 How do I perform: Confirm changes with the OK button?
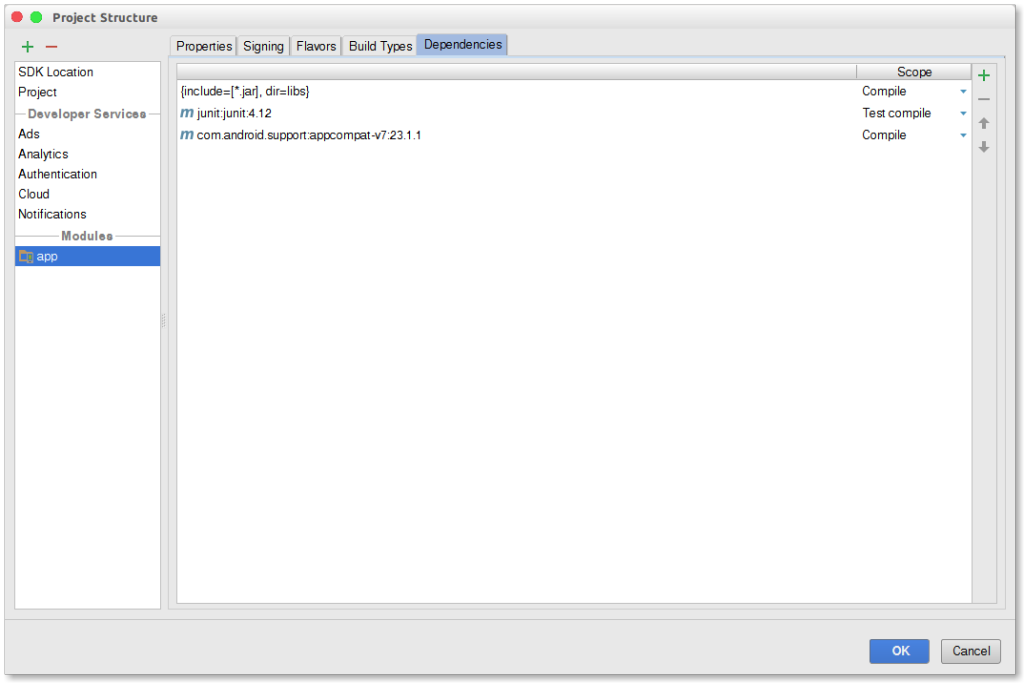[899, 650]
